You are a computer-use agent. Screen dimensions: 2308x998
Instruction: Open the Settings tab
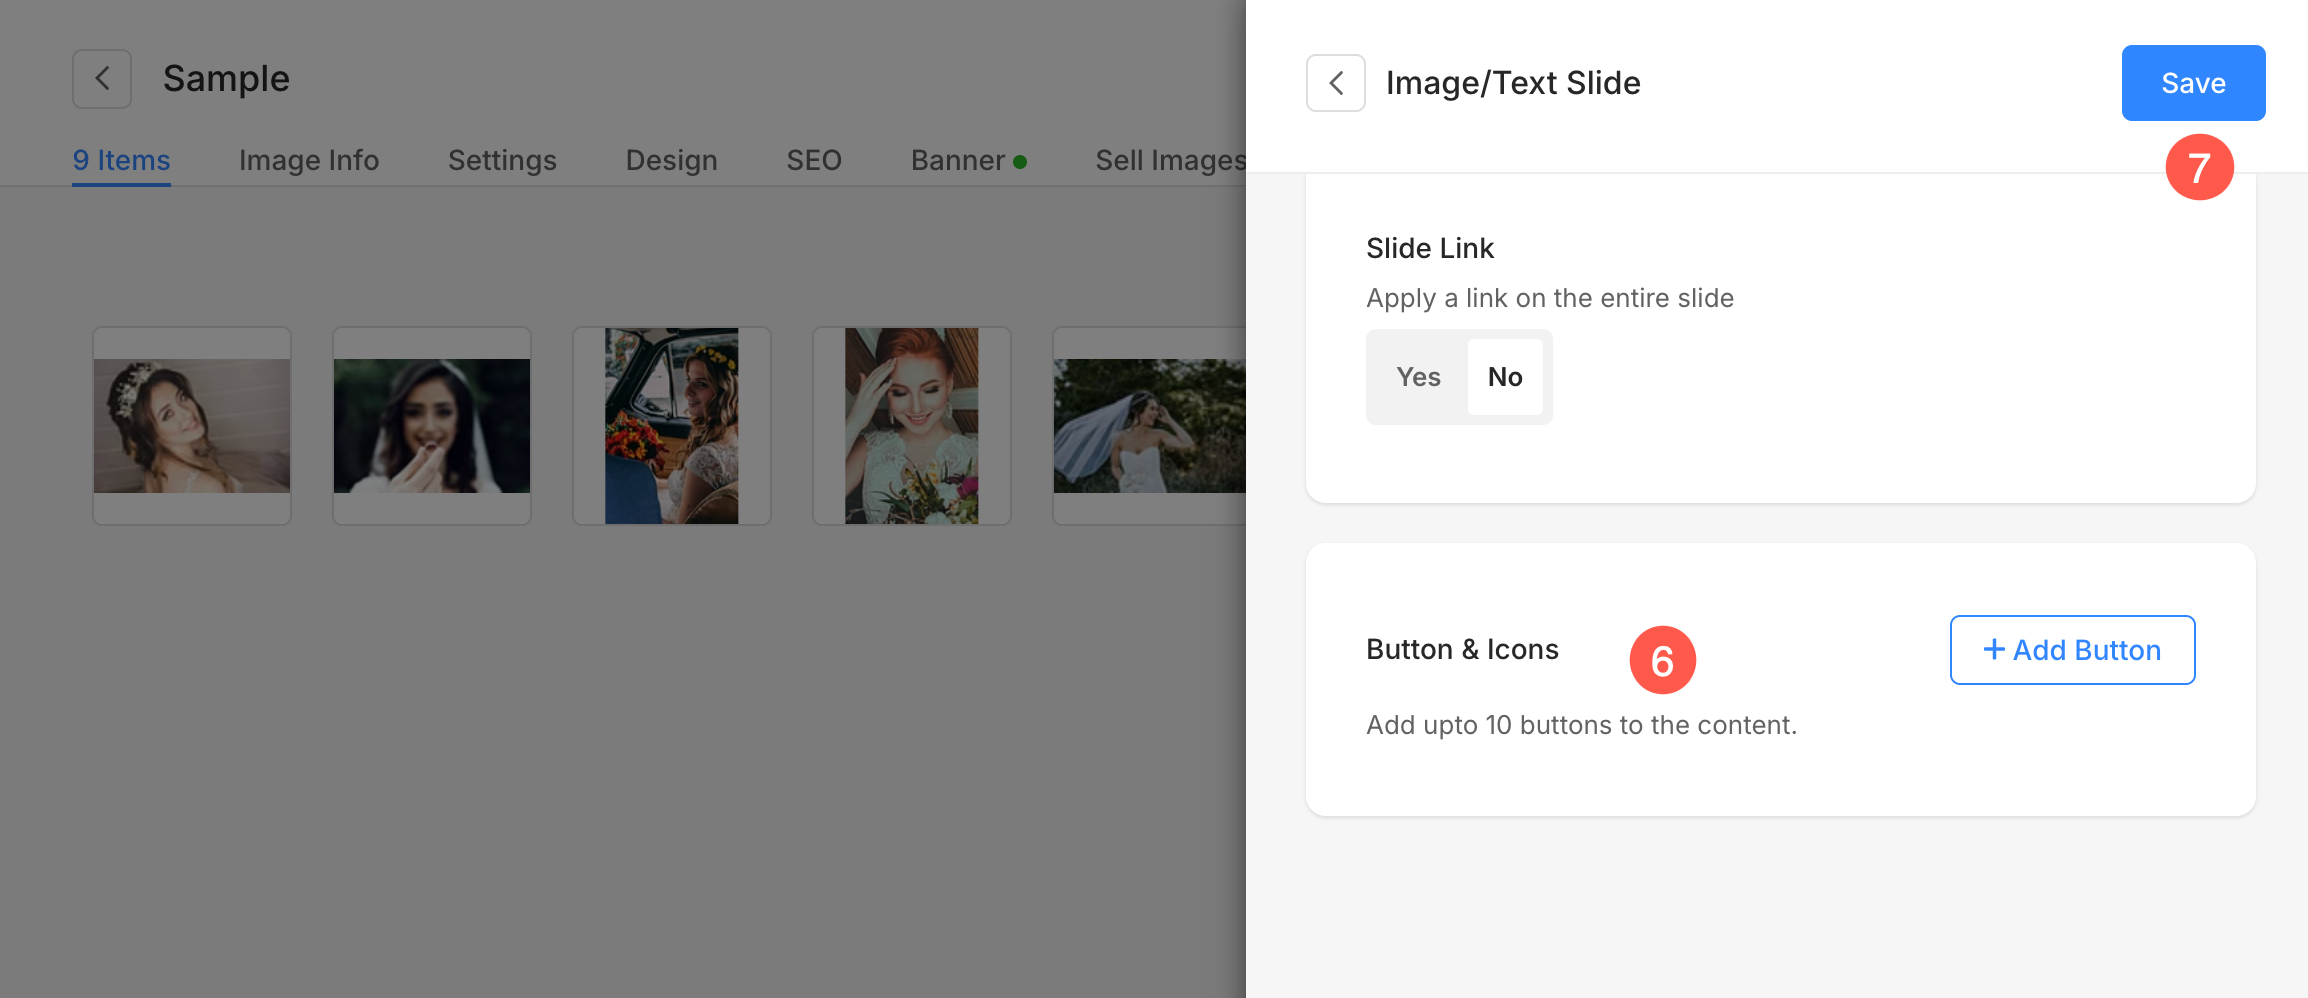(502, 160)
